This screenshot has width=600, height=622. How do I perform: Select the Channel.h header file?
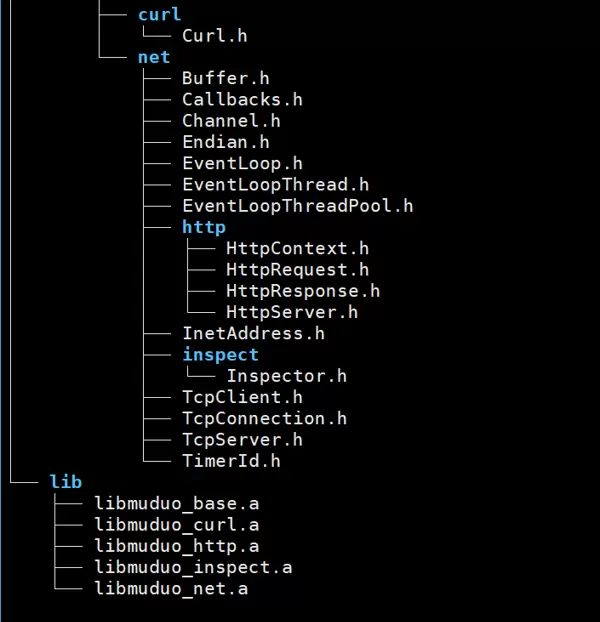(231, 120)
